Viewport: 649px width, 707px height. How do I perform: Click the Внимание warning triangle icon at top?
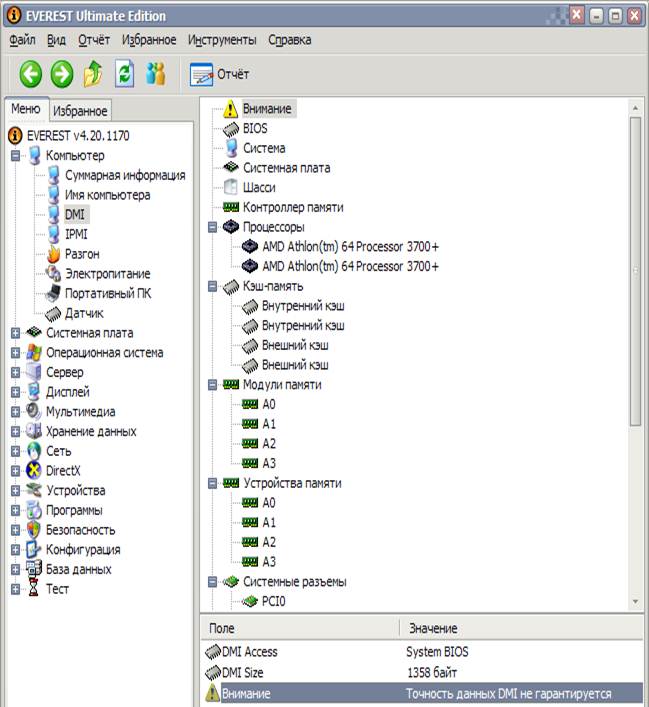click(230, 109)
